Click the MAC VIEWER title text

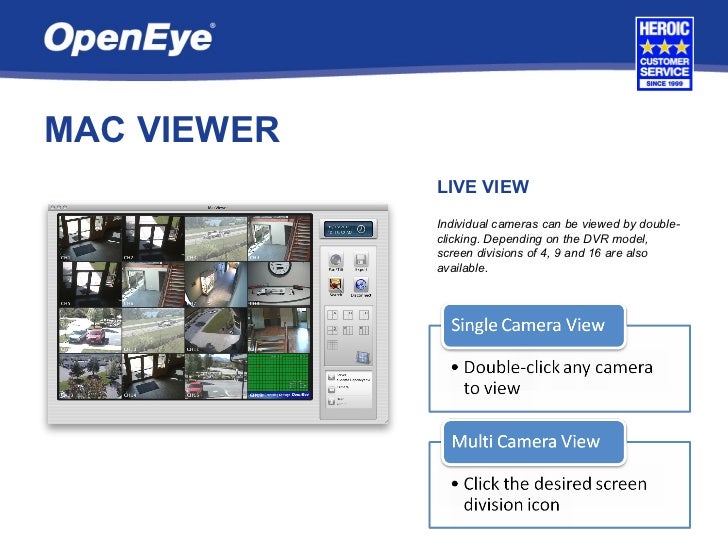[162, 129]
